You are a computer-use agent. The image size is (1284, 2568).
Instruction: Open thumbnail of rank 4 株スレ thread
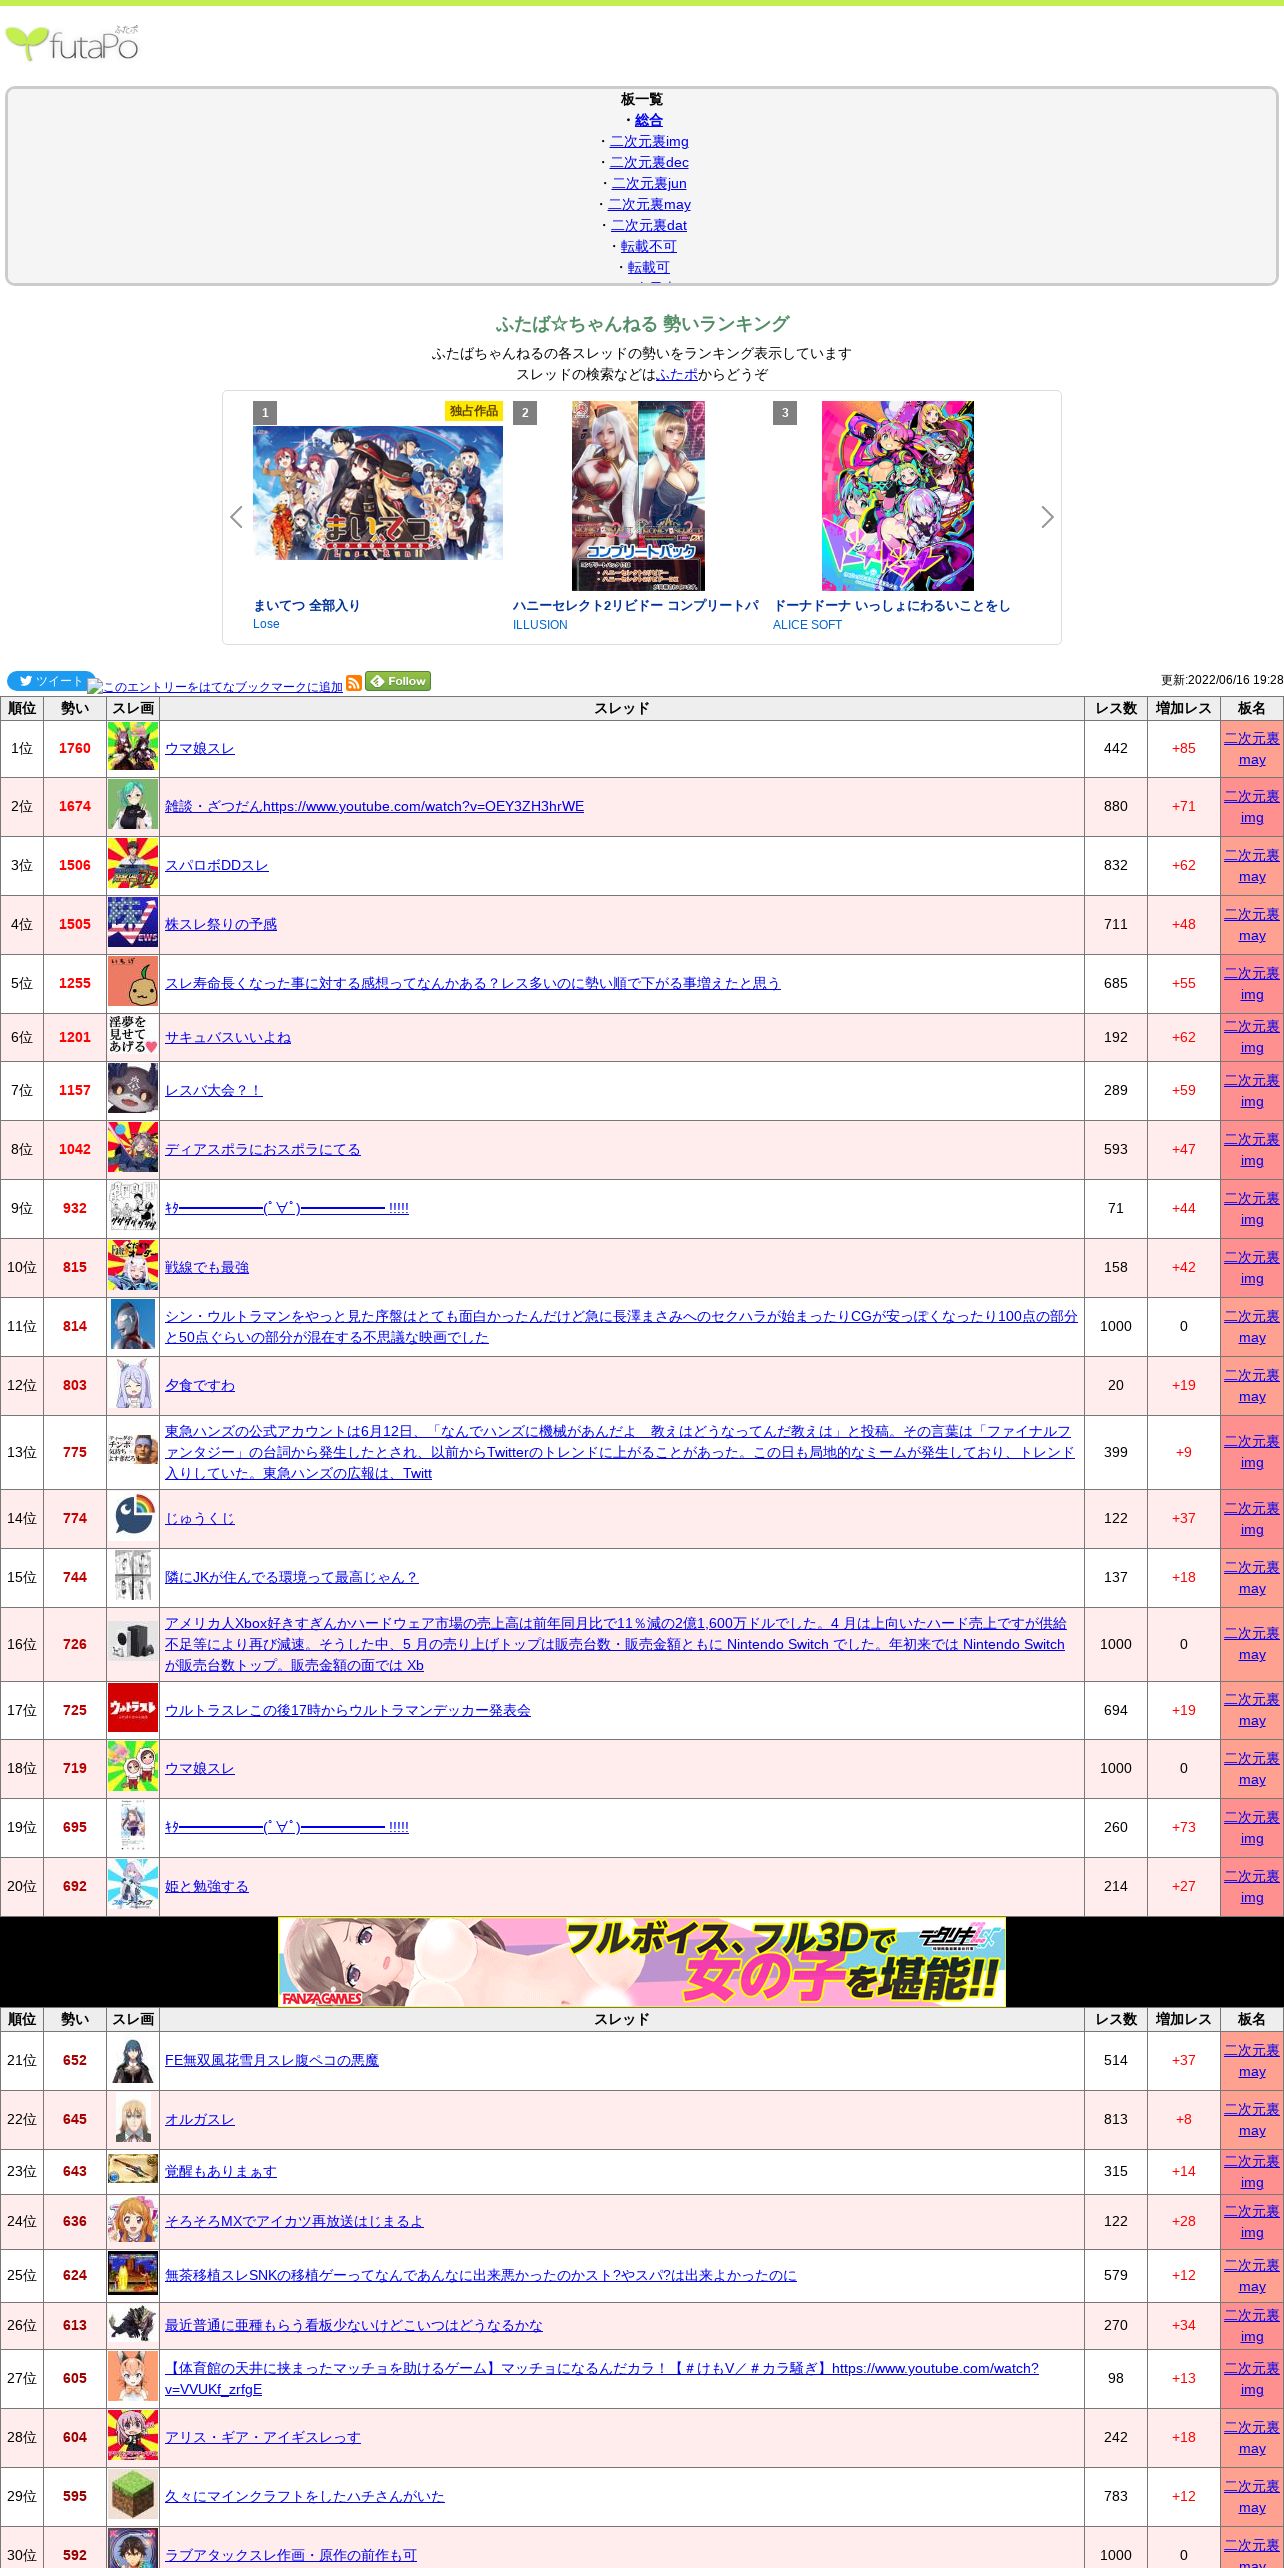133,924
